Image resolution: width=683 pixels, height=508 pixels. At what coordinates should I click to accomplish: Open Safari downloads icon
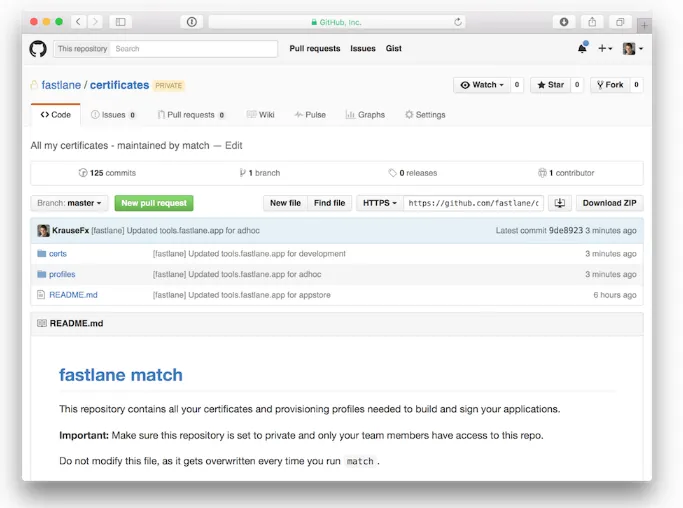point(564,22)
